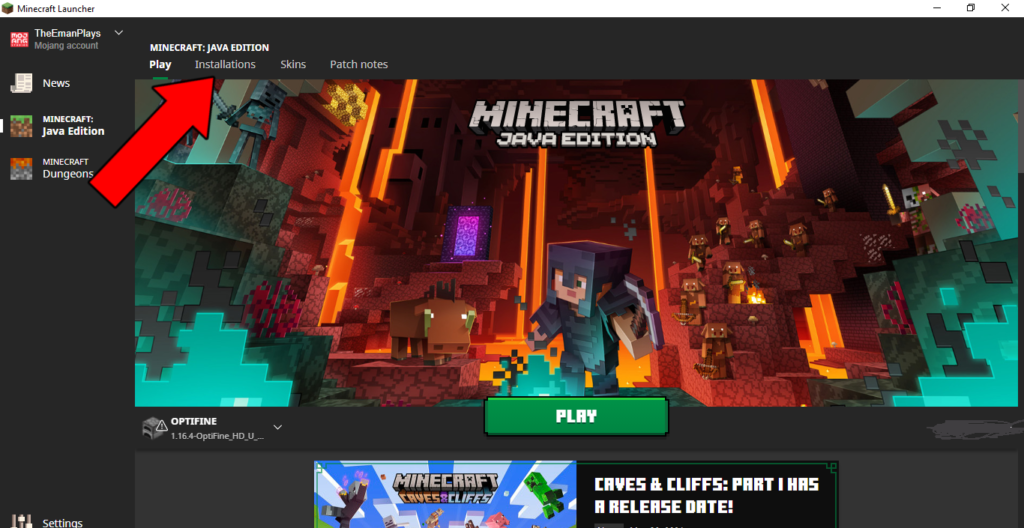Image resolution: width=1024 pixels, height=528 pixels.
Task: Select Minecraft Dungeons icon in sidebar
Action: (22, 168)
